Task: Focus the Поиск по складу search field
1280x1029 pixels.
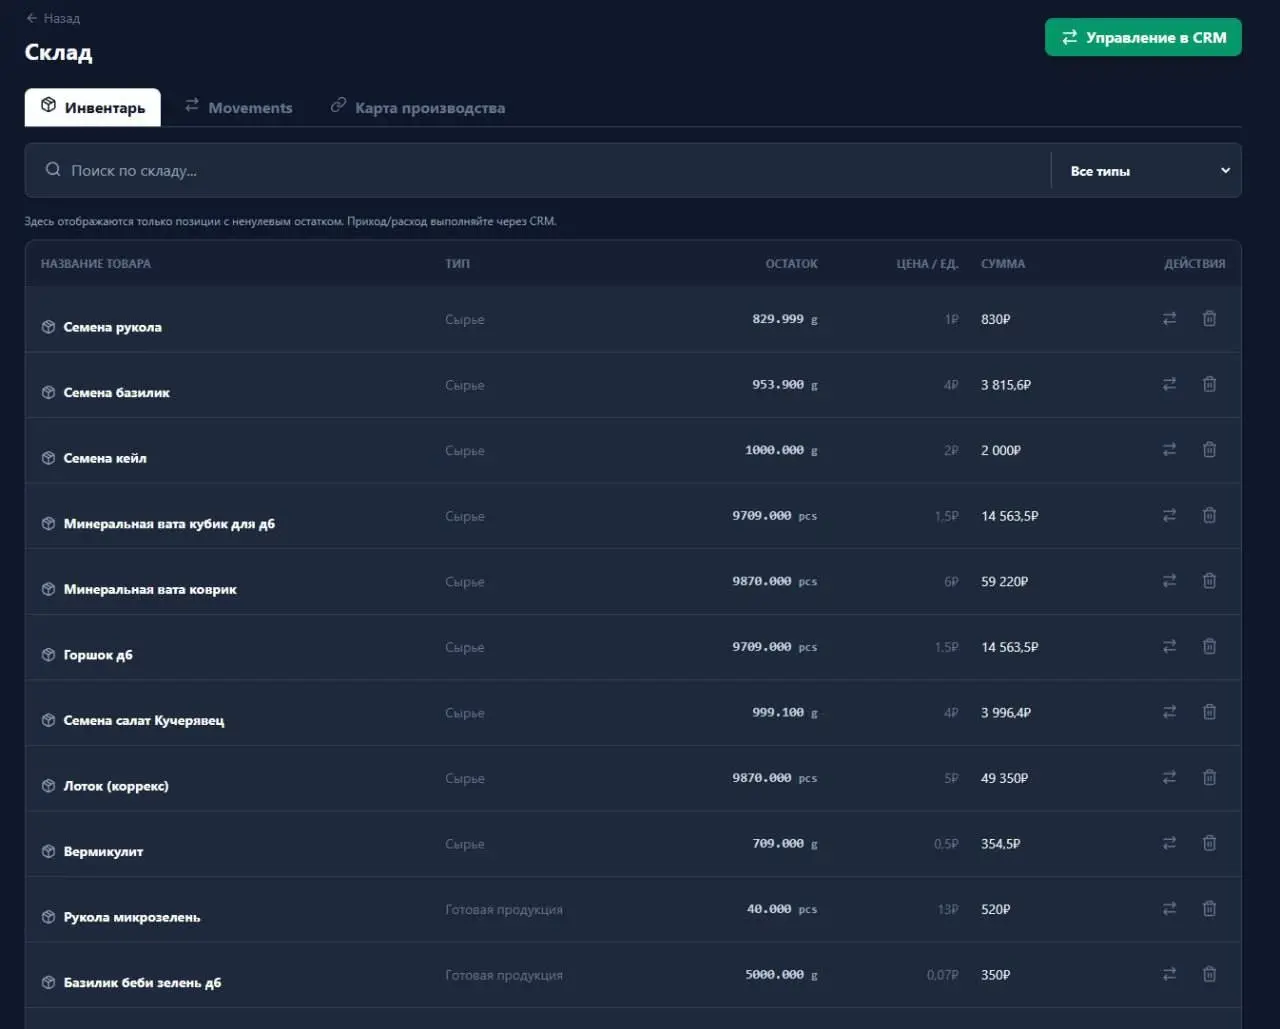Action: 538,170
